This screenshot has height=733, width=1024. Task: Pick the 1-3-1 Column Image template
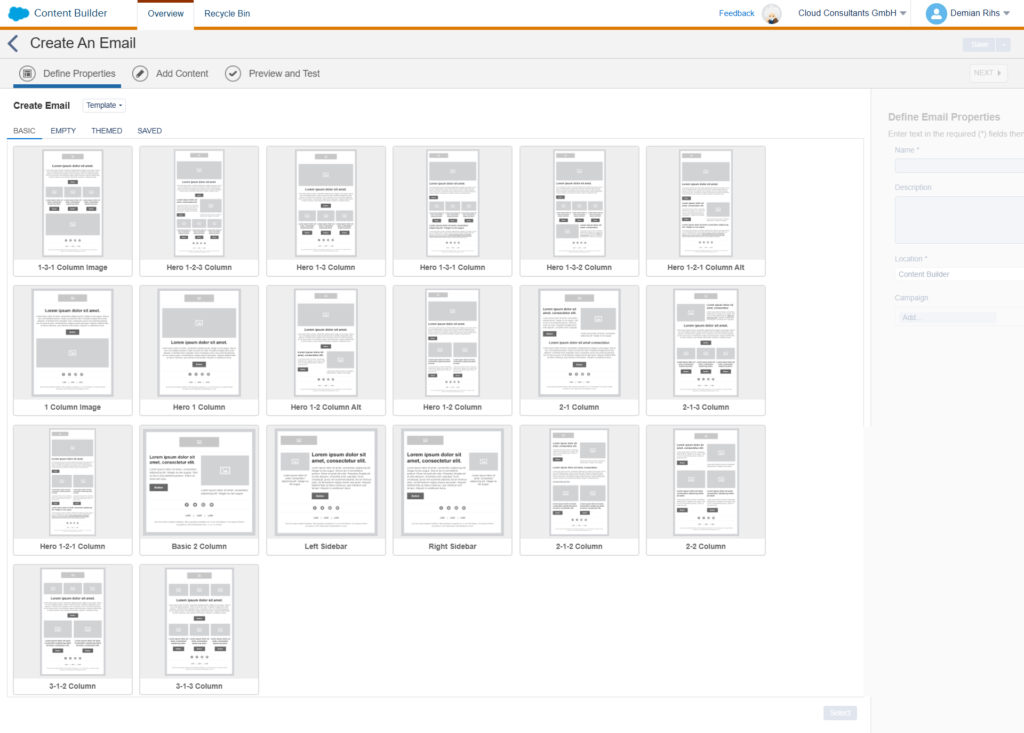(72, 204)
